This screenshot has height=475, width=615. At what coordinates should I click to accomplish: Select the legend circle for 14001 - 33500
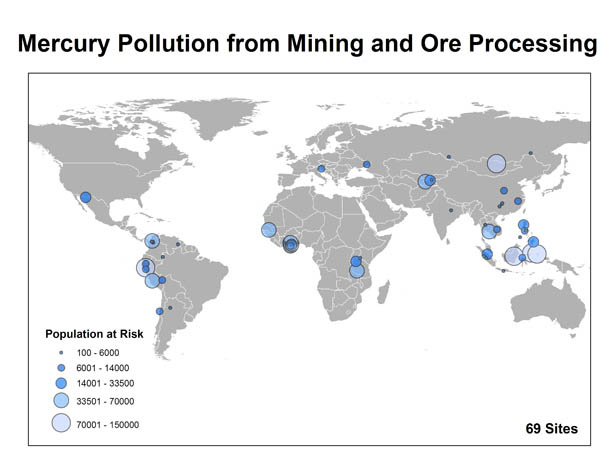pyautogui.click(x=60, y=383)
